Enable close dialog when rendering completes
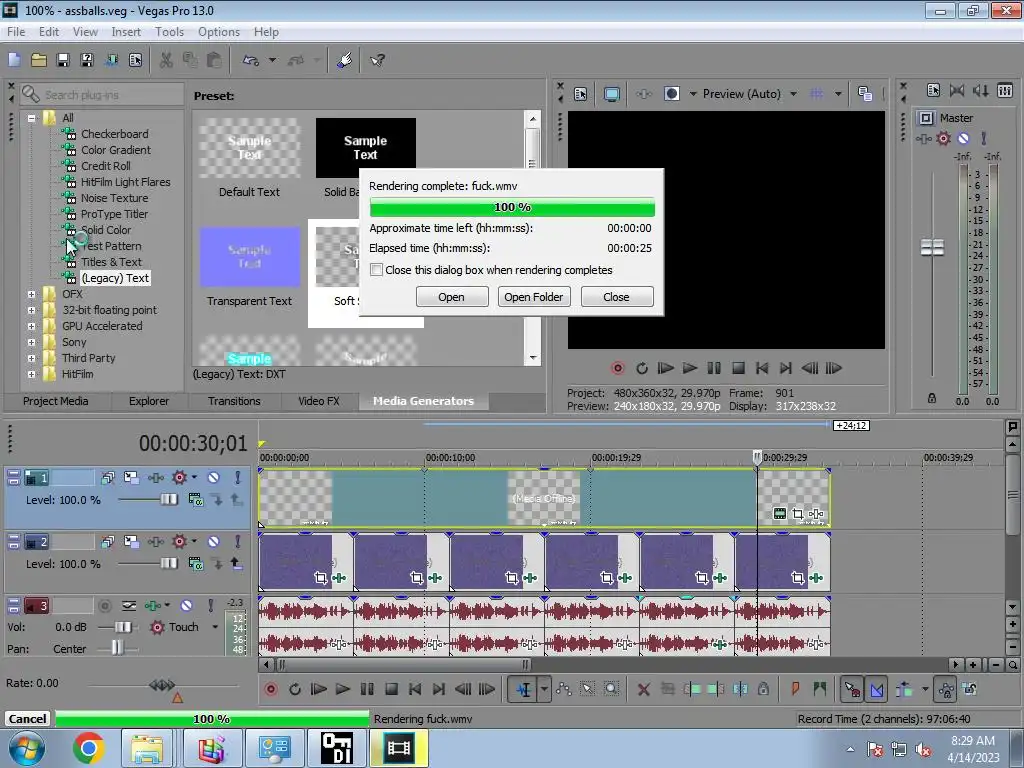Viewport: 1024px width, 768px height. pos(376,270)
